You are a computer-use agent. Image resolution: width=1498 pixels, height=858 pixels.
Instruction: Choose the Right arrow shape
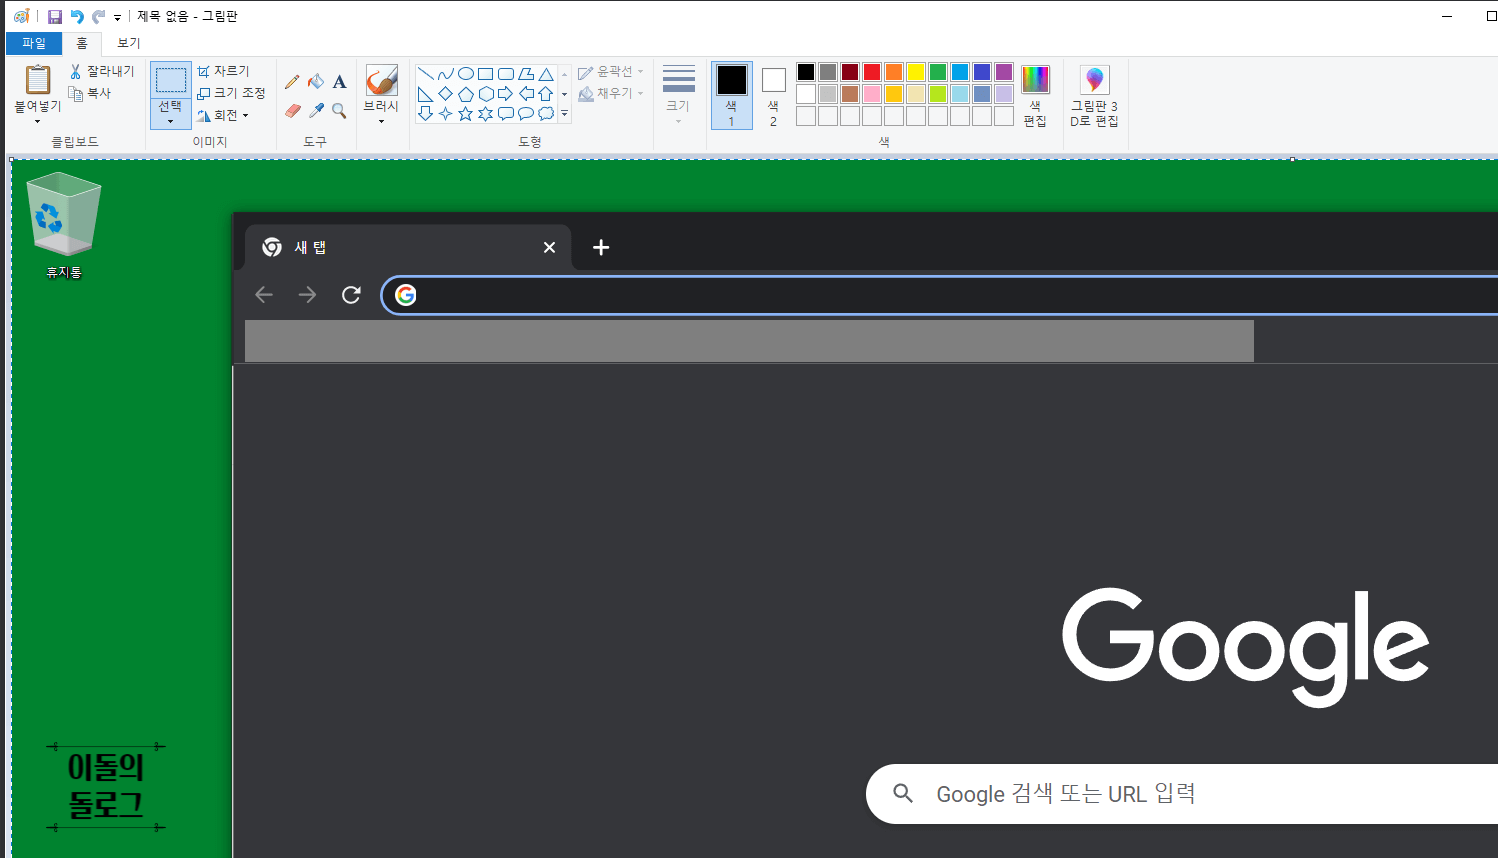(x=506, y=94)
